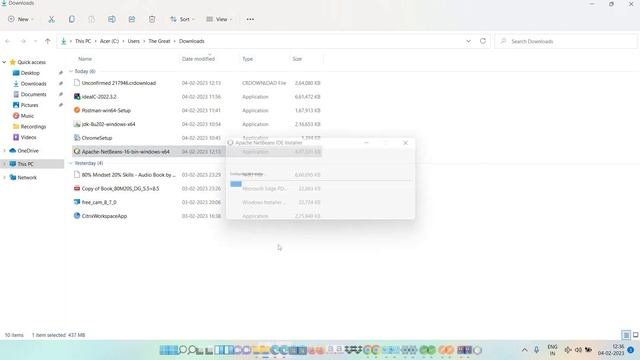The image size is (640, 360).
Task: Click Acer (C:) in the address bar
Action: point(109,41)
